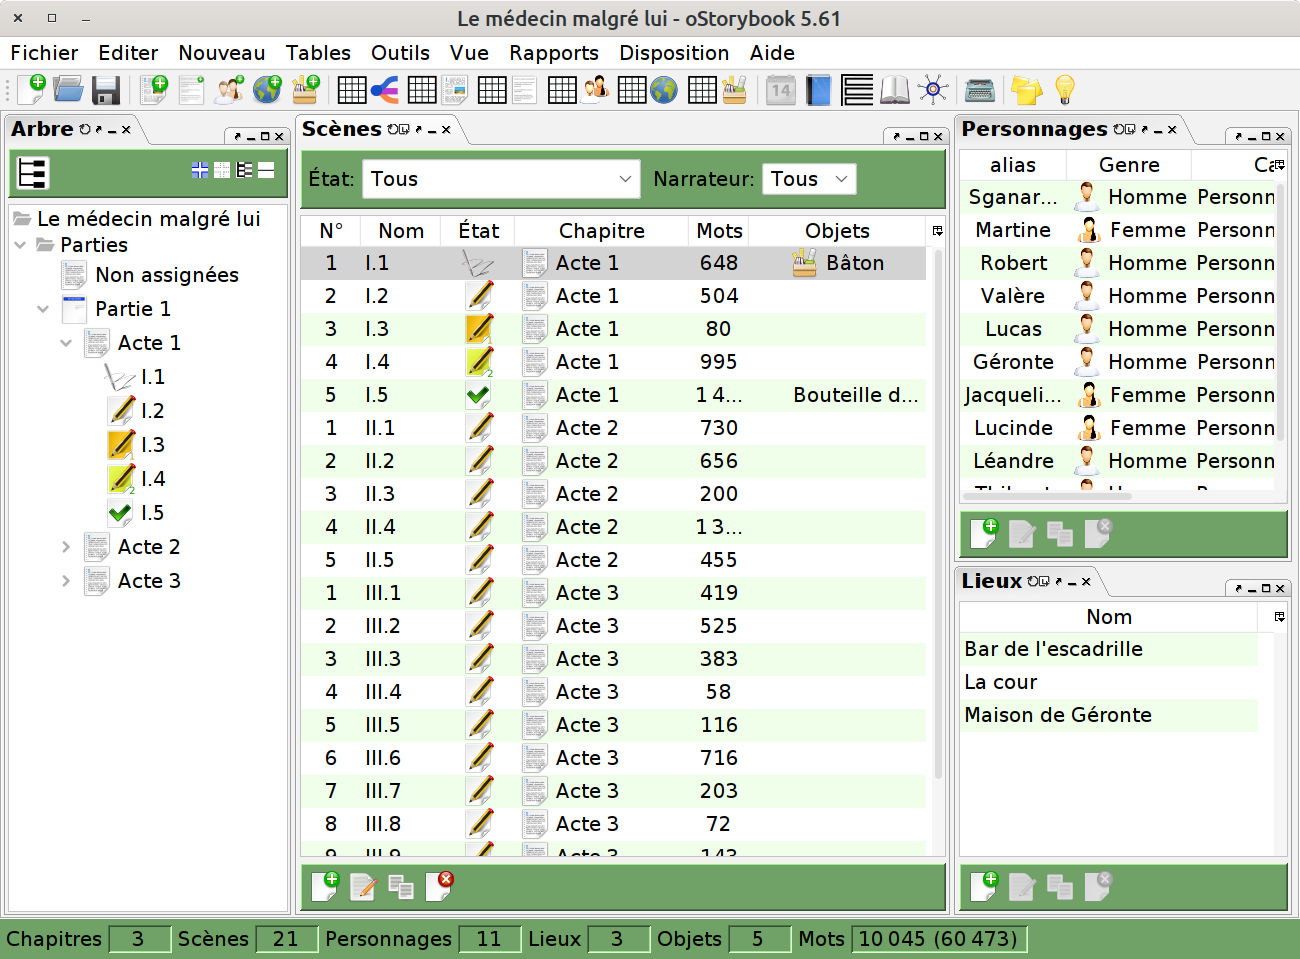This screenshot has width=1300, height=959.
Task: Open the typewriter mode
Action: [980, 90]
